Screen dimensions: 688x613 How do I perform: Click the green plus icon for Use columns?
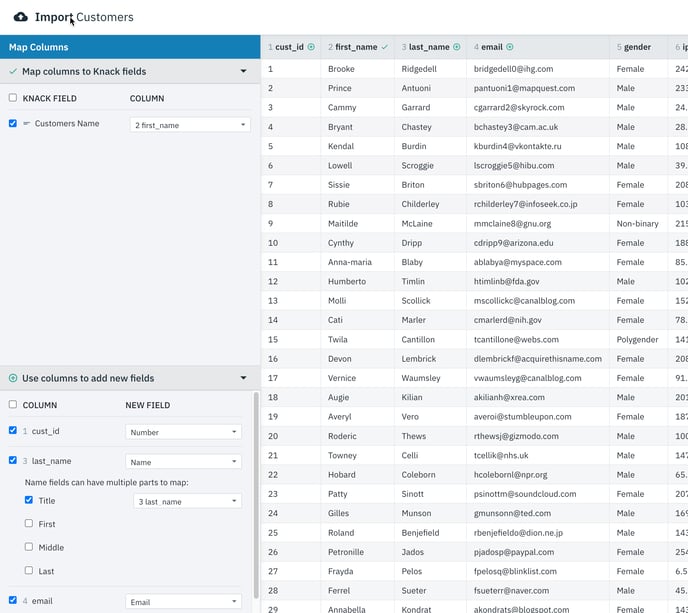pos(13,378)
